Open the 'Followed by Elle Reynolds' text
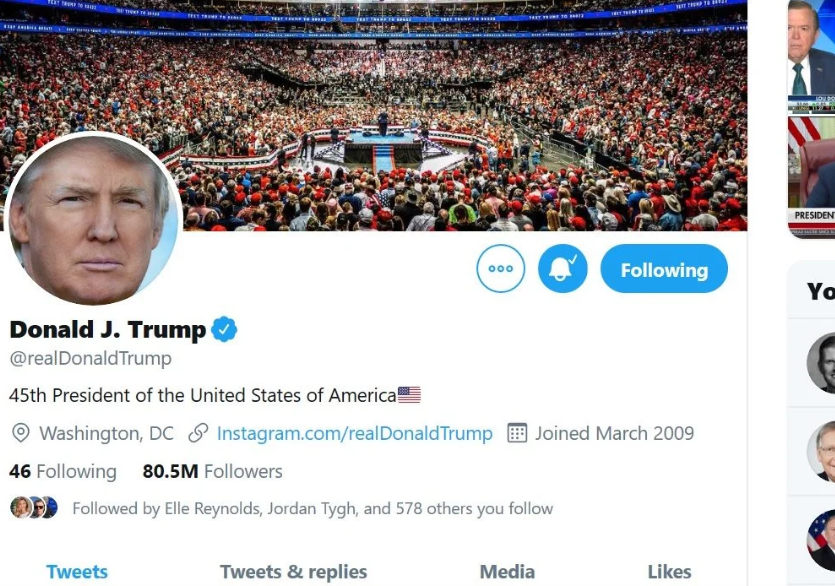The height and width of the screenshot is (586, 835). click(312, 508)
